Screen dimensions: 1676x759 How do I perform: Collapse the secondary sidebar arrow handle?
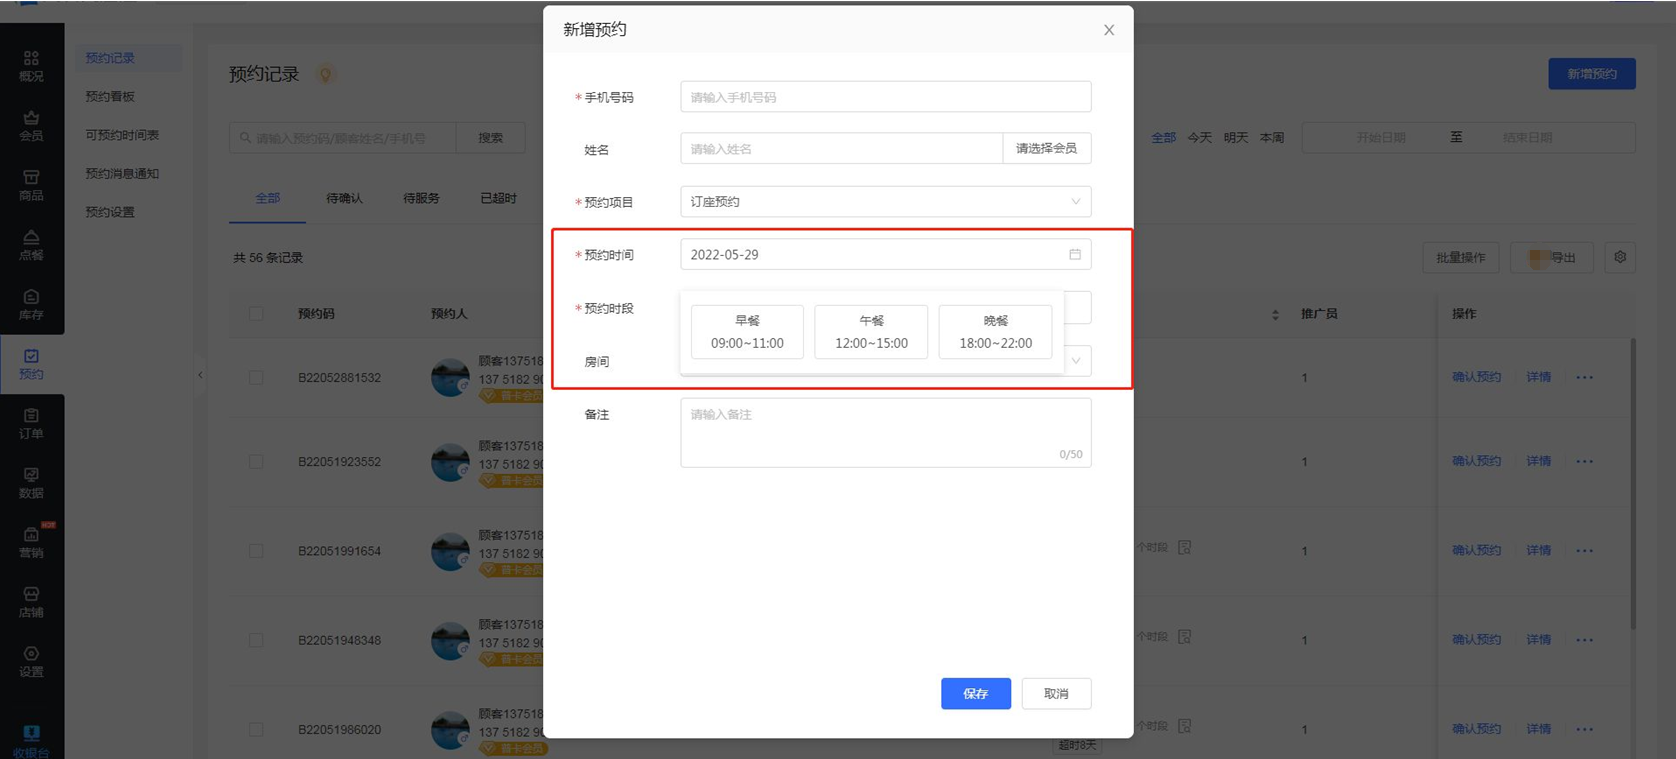tap(200, 376)
